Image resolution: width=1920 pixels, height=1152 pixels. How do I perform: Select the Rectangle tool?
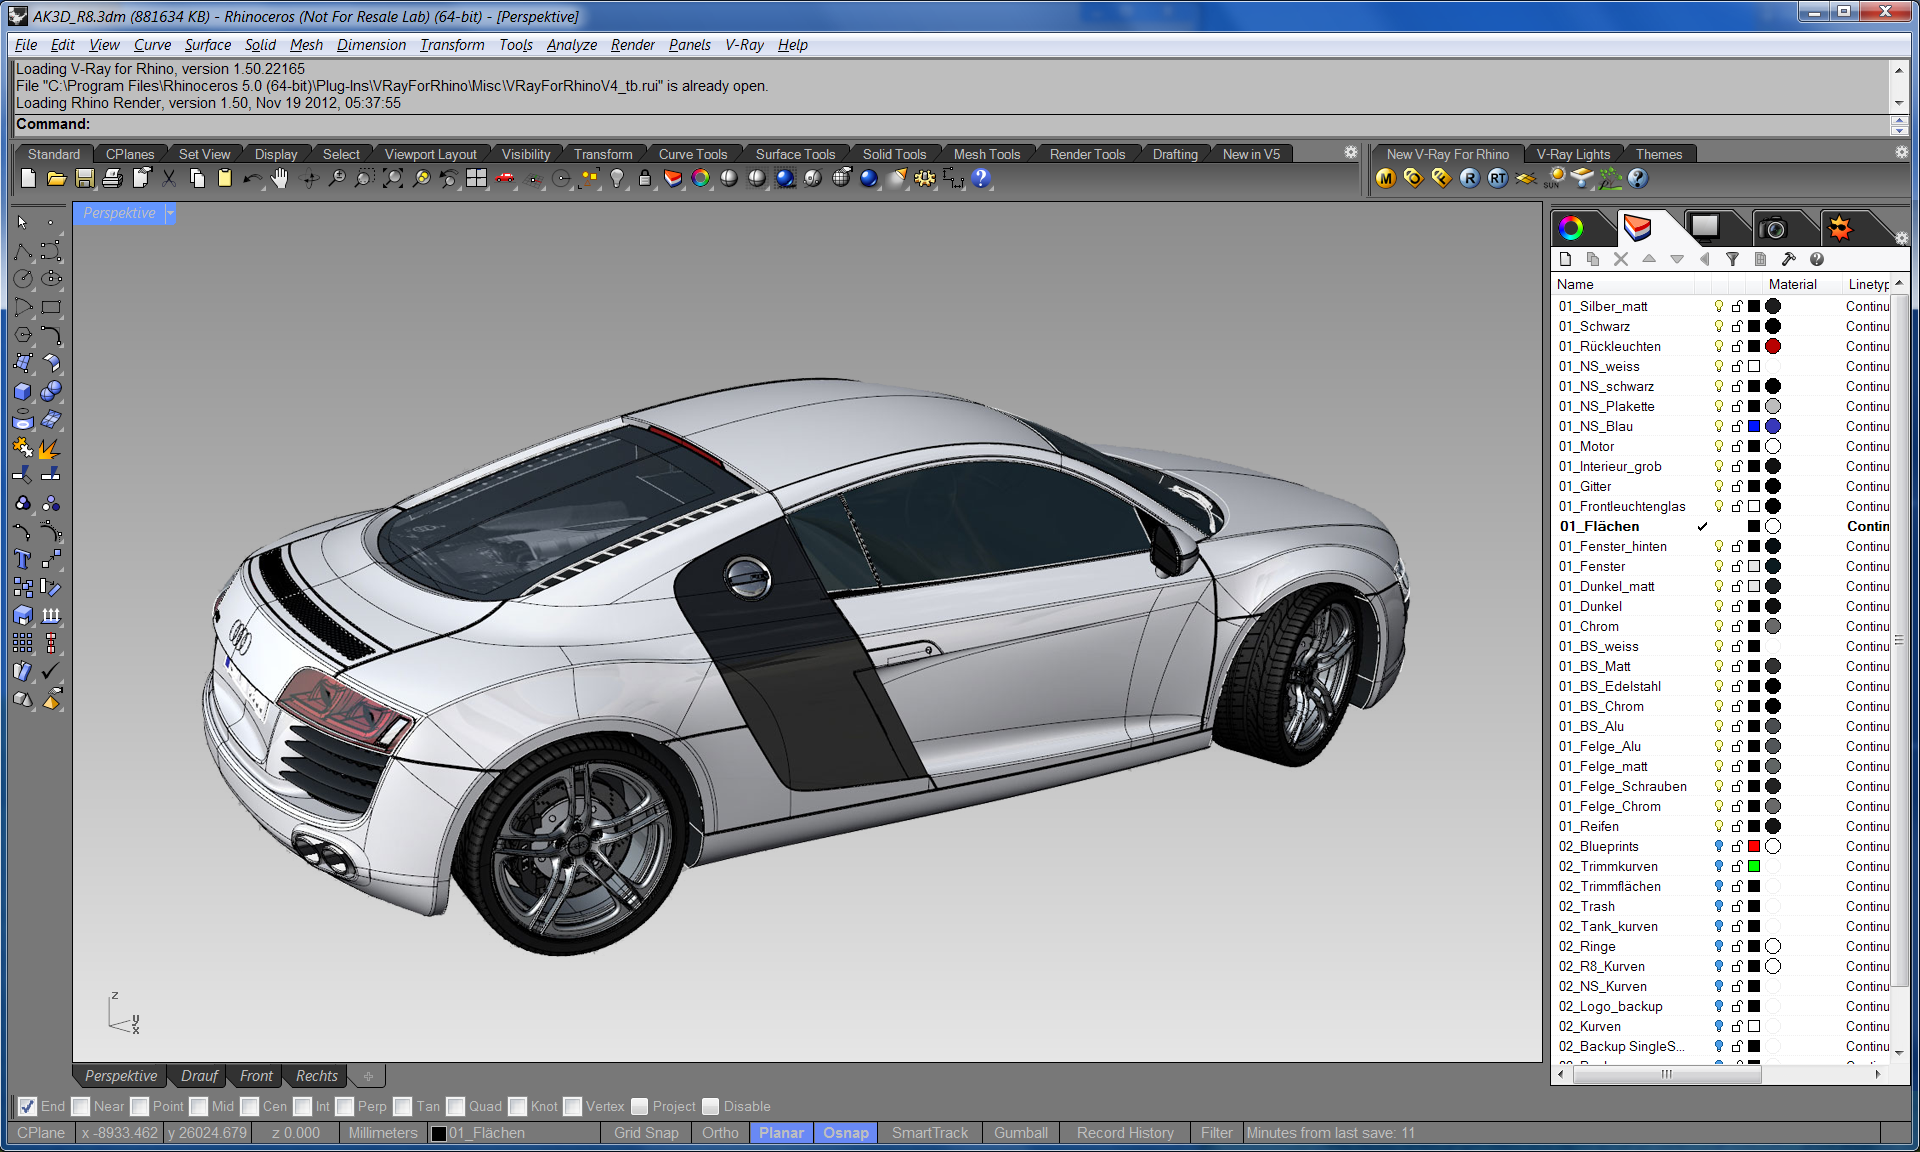pyautogui.click(x=51, y=307)
